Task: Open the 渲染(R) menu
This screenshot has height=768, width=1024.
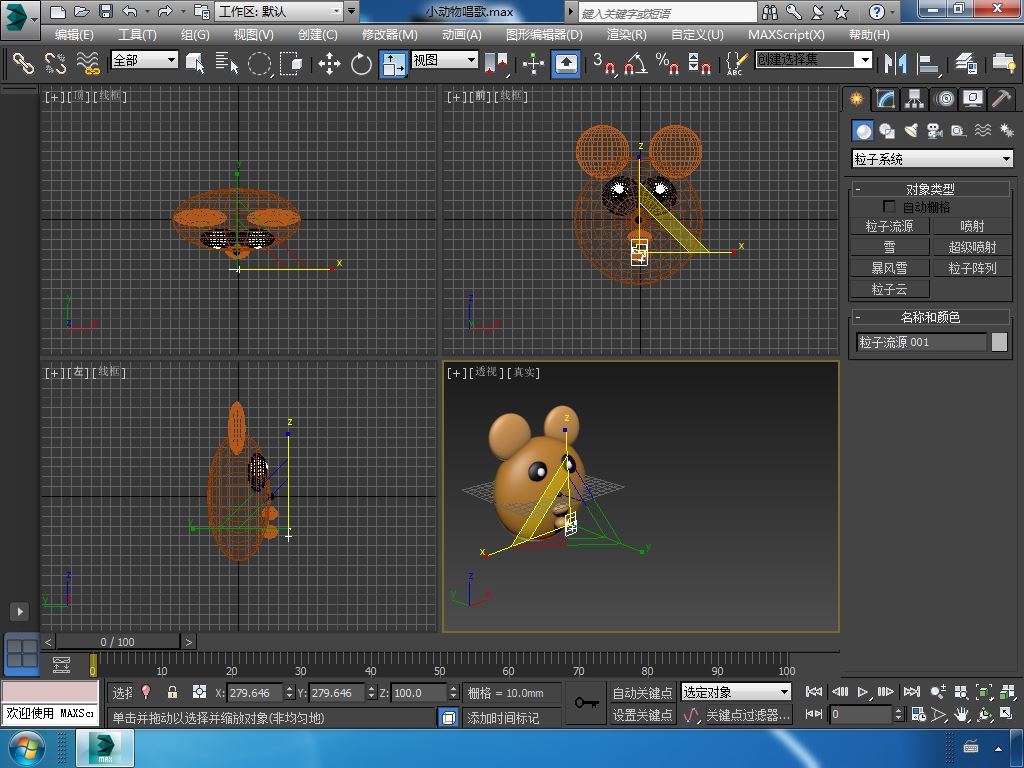Action: pos(626,34)
